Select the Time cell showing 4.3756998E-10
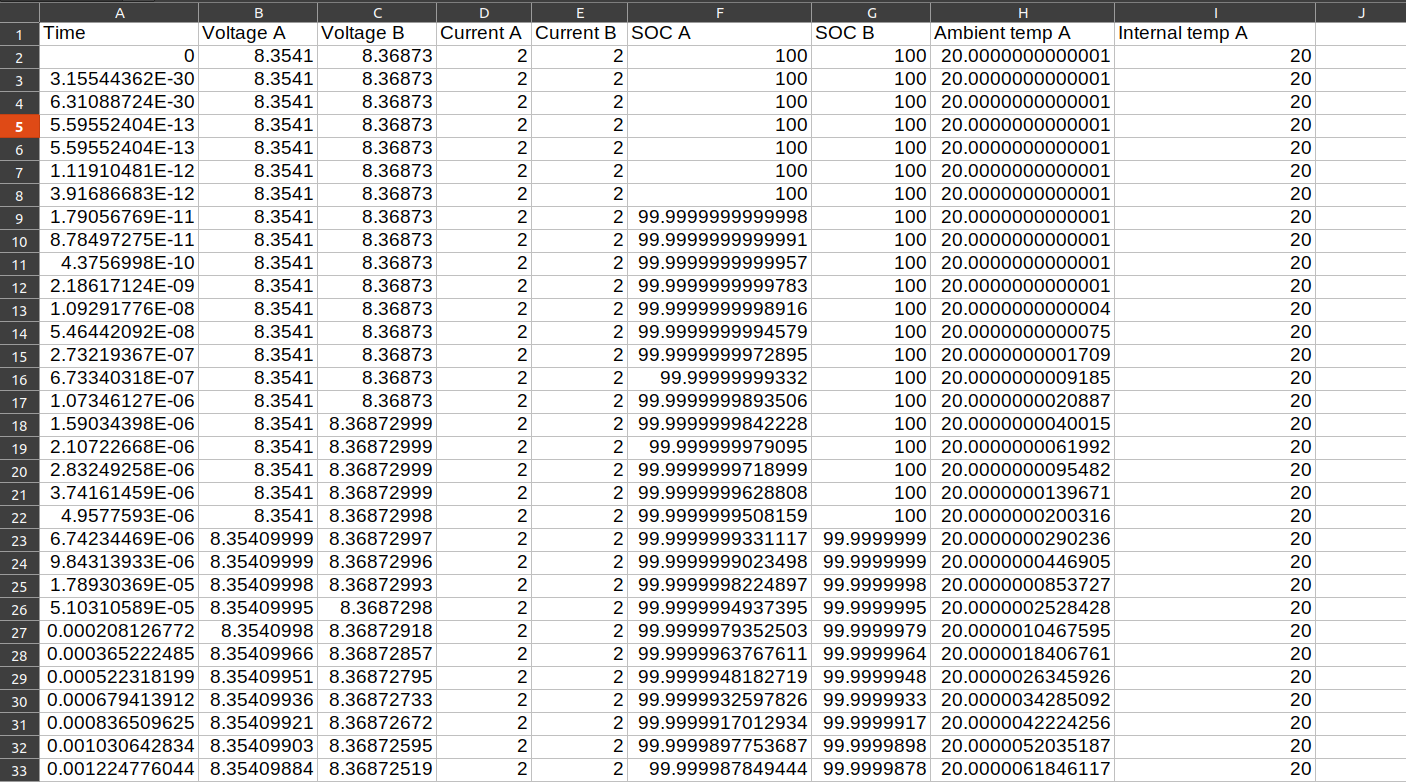Screen dimensions: 1406x782 pos(119,263)
